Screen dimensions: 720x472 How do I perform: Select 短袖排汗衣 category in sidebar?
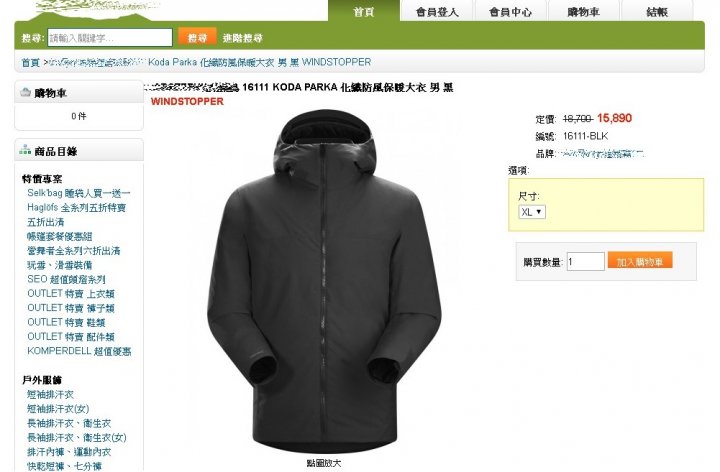point(50,394)
